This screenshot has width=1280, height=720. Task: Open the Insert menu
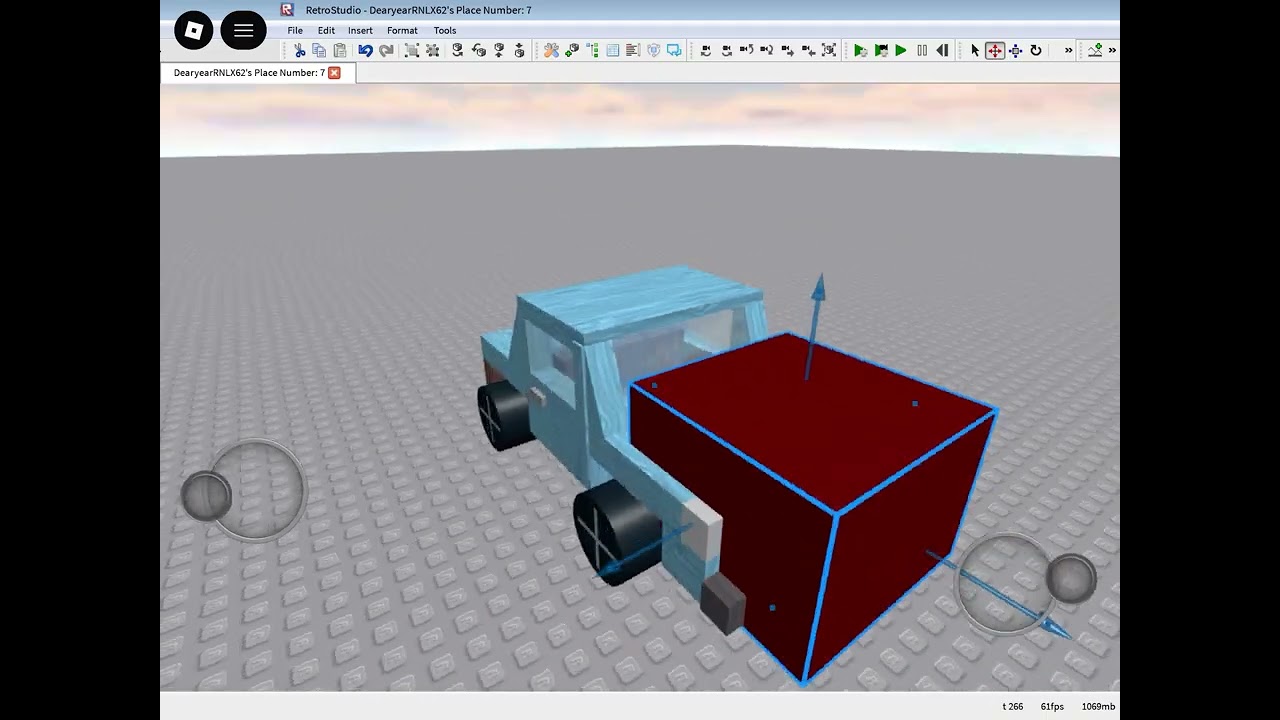[x=360, y=30]
